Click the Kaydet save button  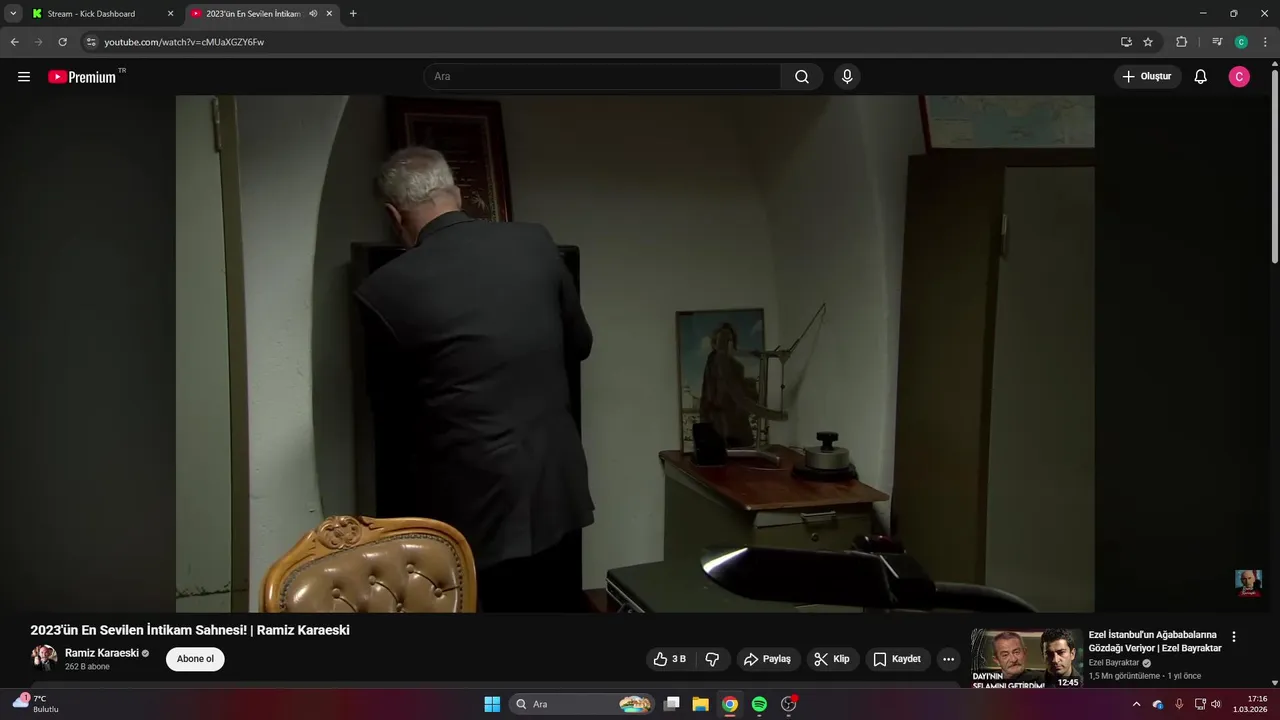[x=897, y=659]
